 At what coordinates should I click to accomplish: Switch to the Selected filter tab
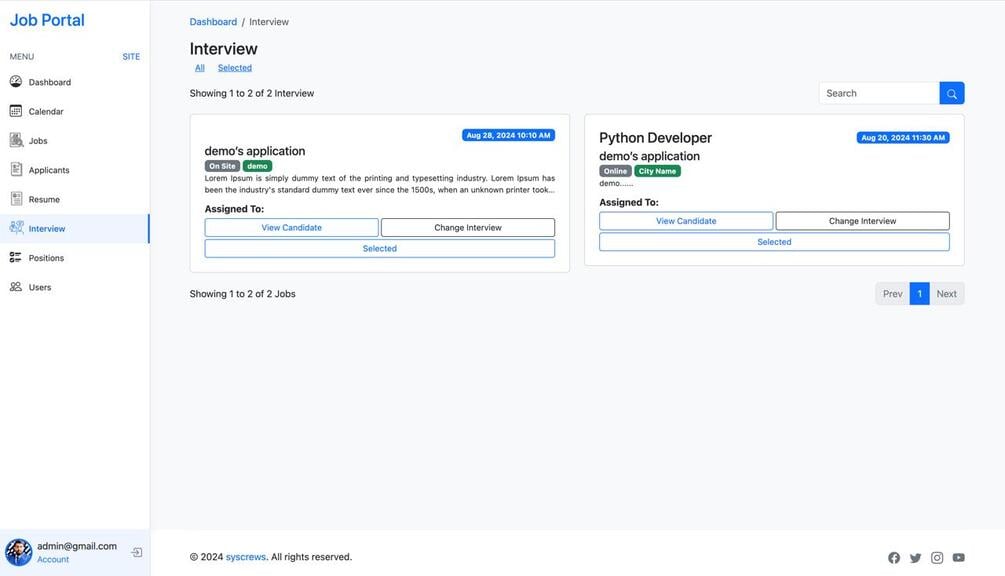(x=235, y=68)
